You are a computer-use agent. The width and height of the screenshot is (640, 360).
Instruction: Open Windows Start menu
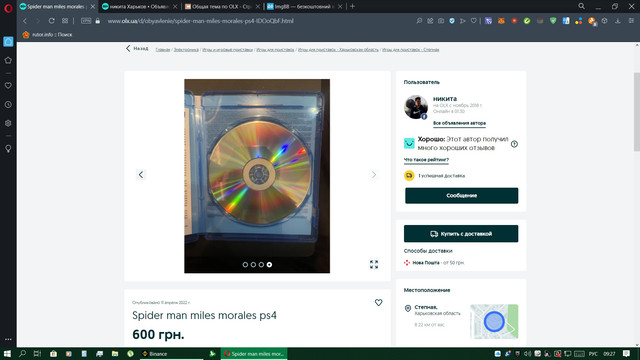7,353
